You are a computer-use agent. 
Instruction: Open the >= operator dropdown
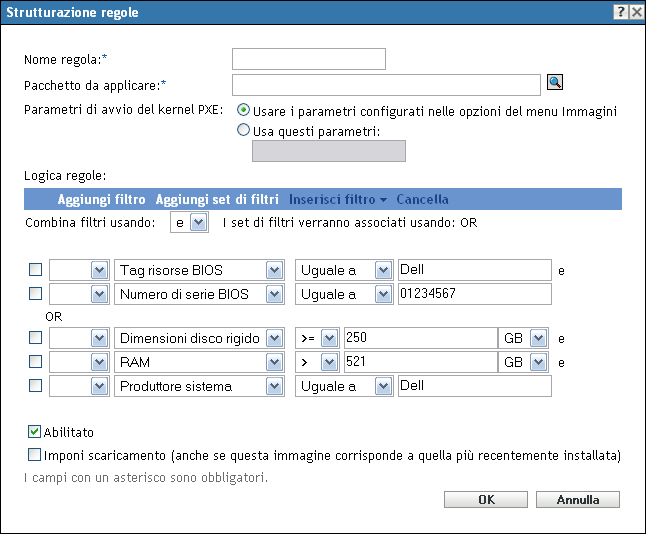pyautogui.click(x=329, y=337)
